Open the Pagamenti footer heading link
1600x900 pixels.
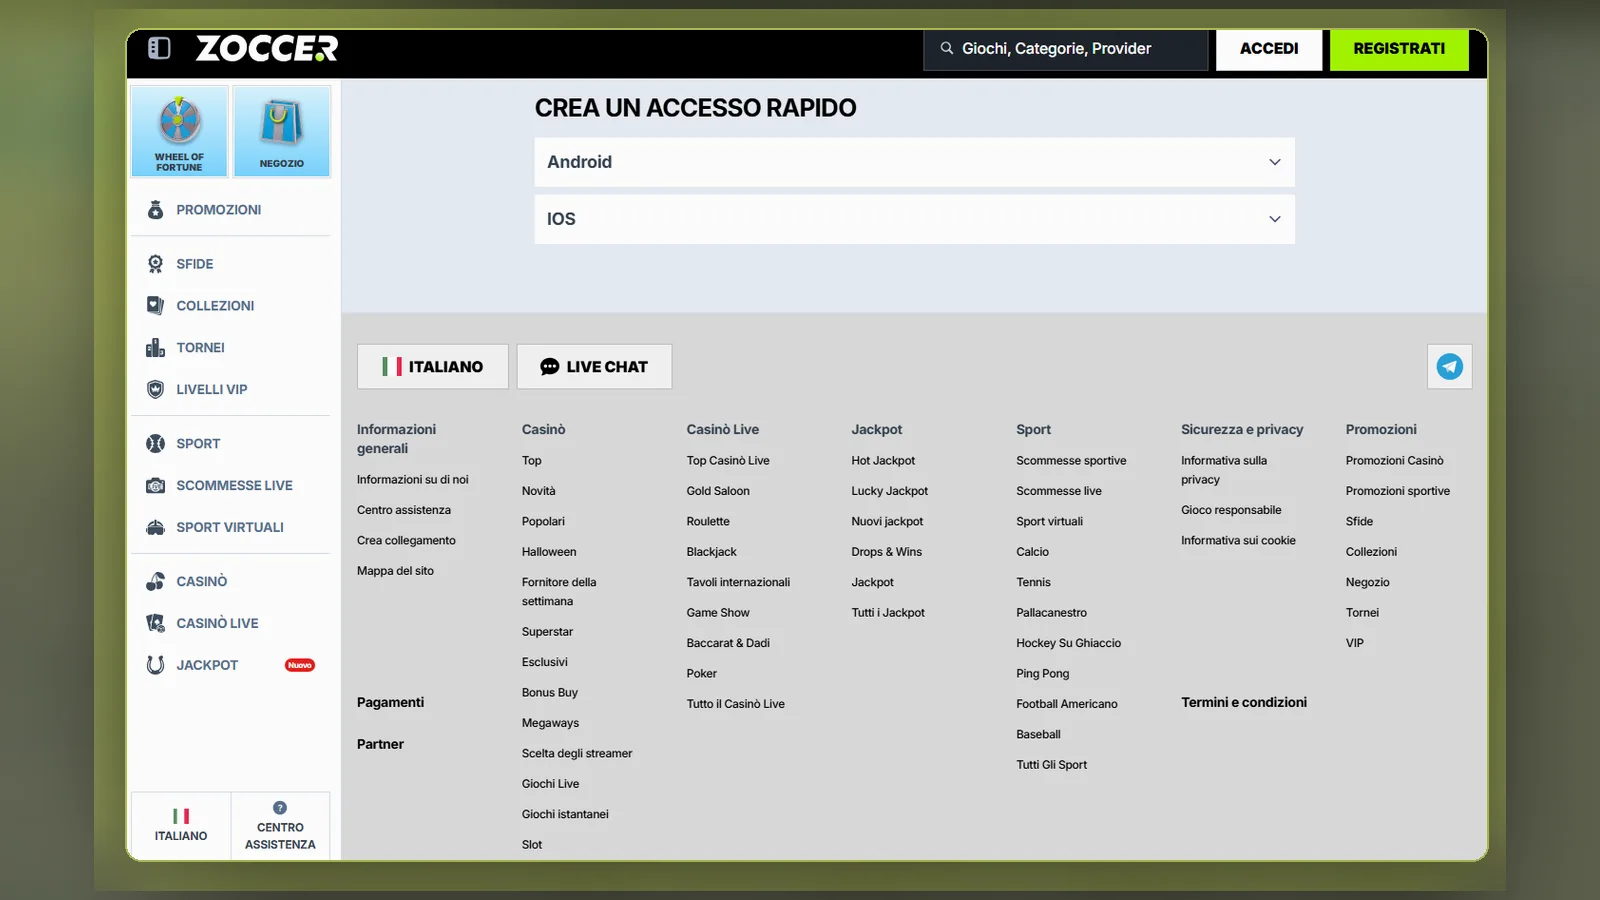click(390, 703)
